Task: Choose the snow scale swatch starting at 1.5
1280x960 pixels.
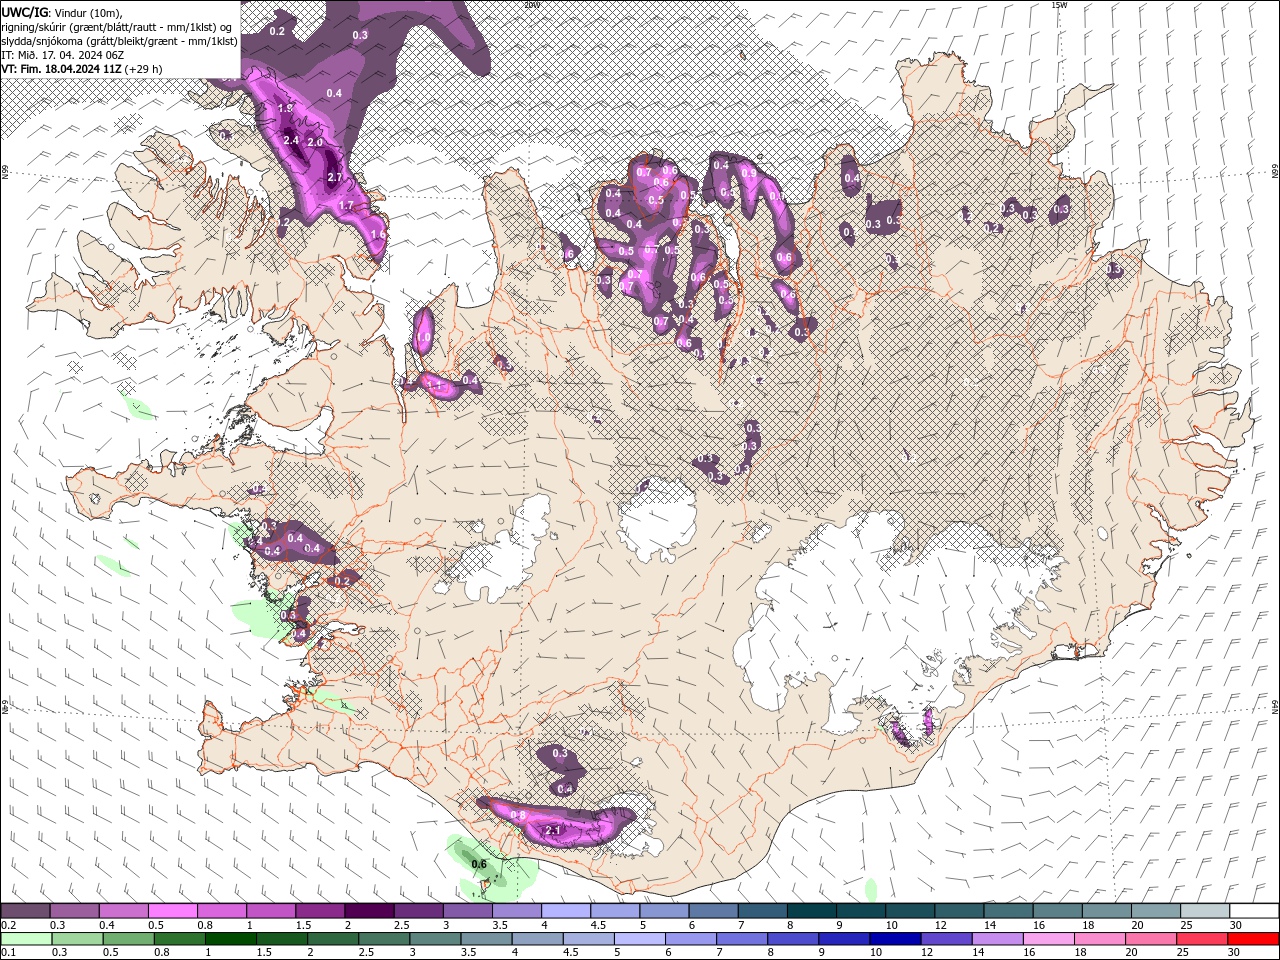Action: 319,911
